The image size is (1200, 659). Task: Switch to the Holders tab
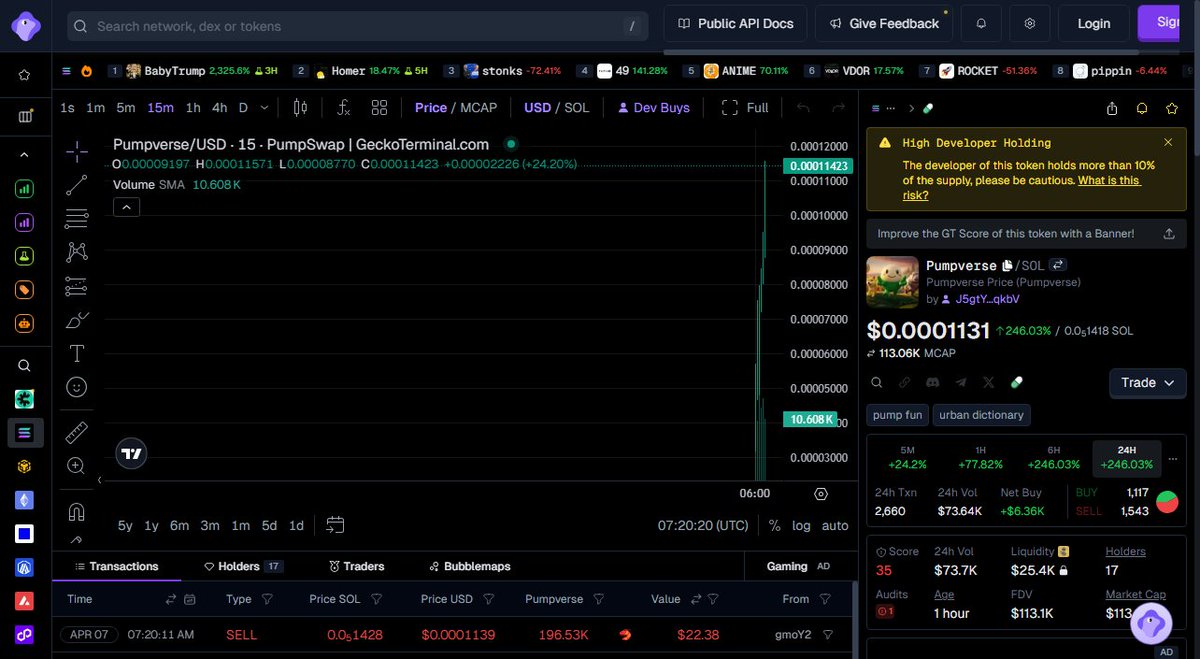pyautogui.click(x=243, y=566)
